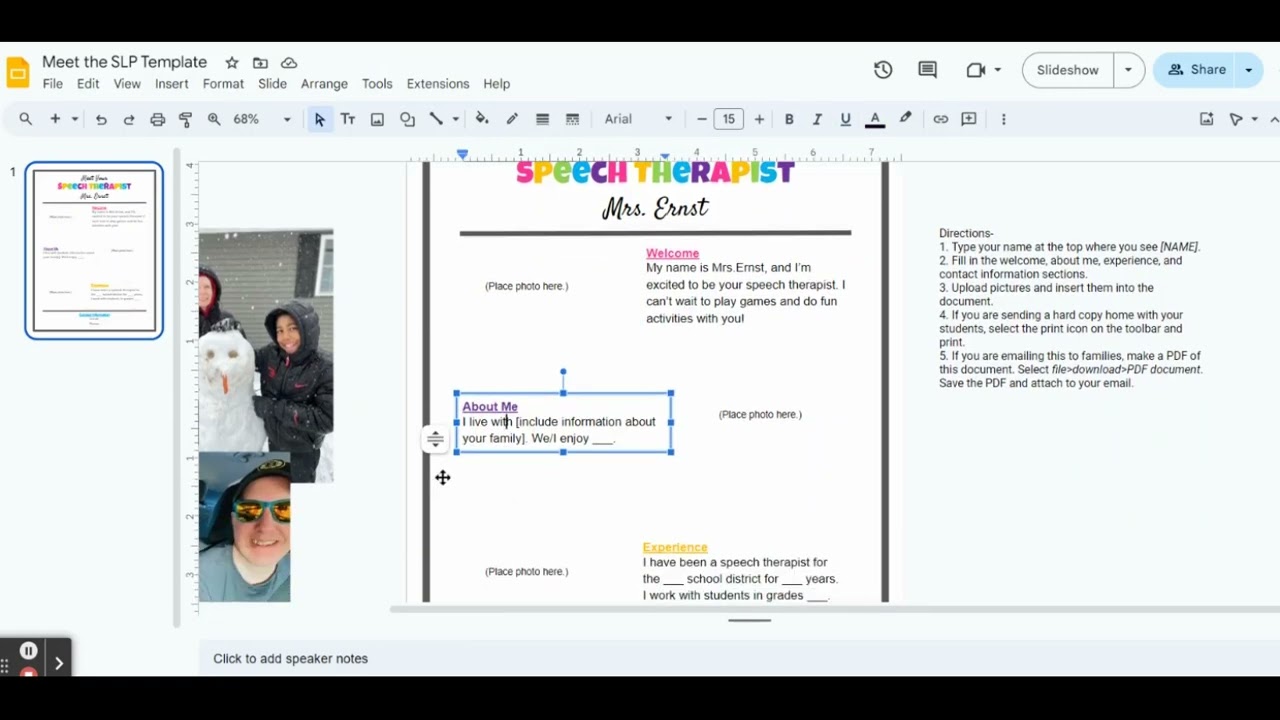Open the new slide layout dropdown arrow
Screen dimensions: 1280x720
coord(74,119)
